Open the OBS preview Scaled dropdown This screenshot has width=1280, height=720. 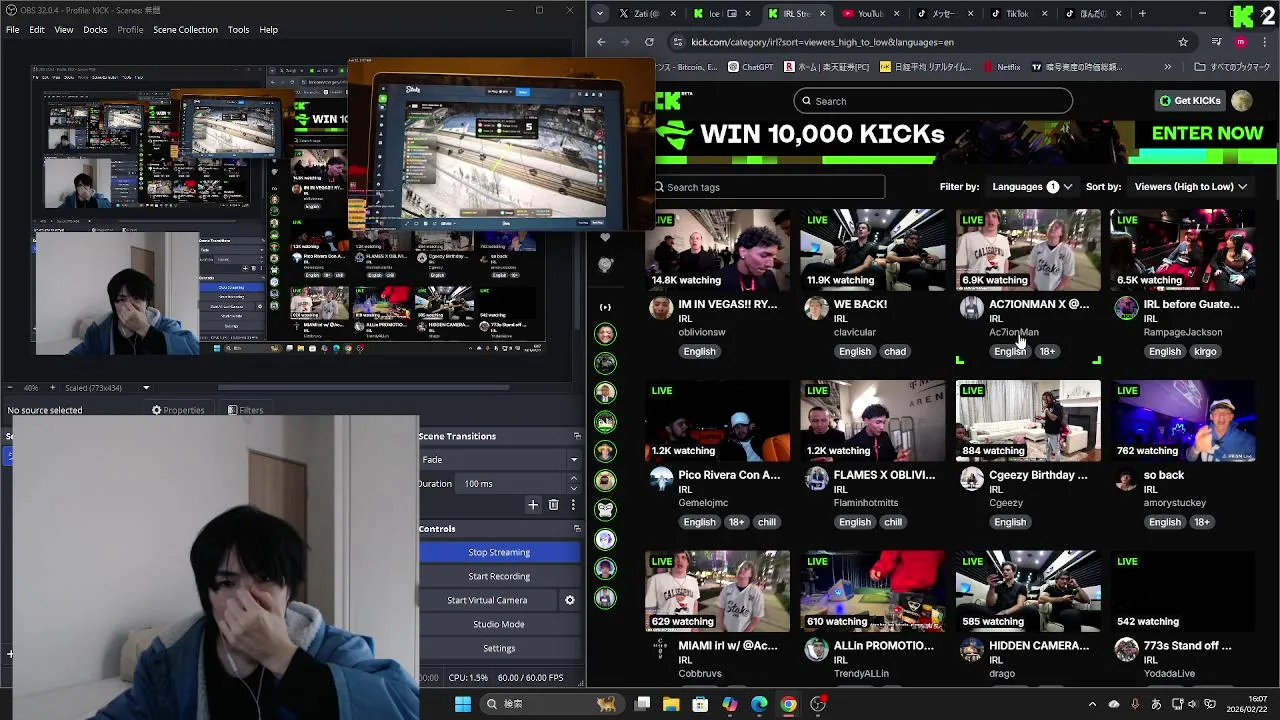(107, 388)
